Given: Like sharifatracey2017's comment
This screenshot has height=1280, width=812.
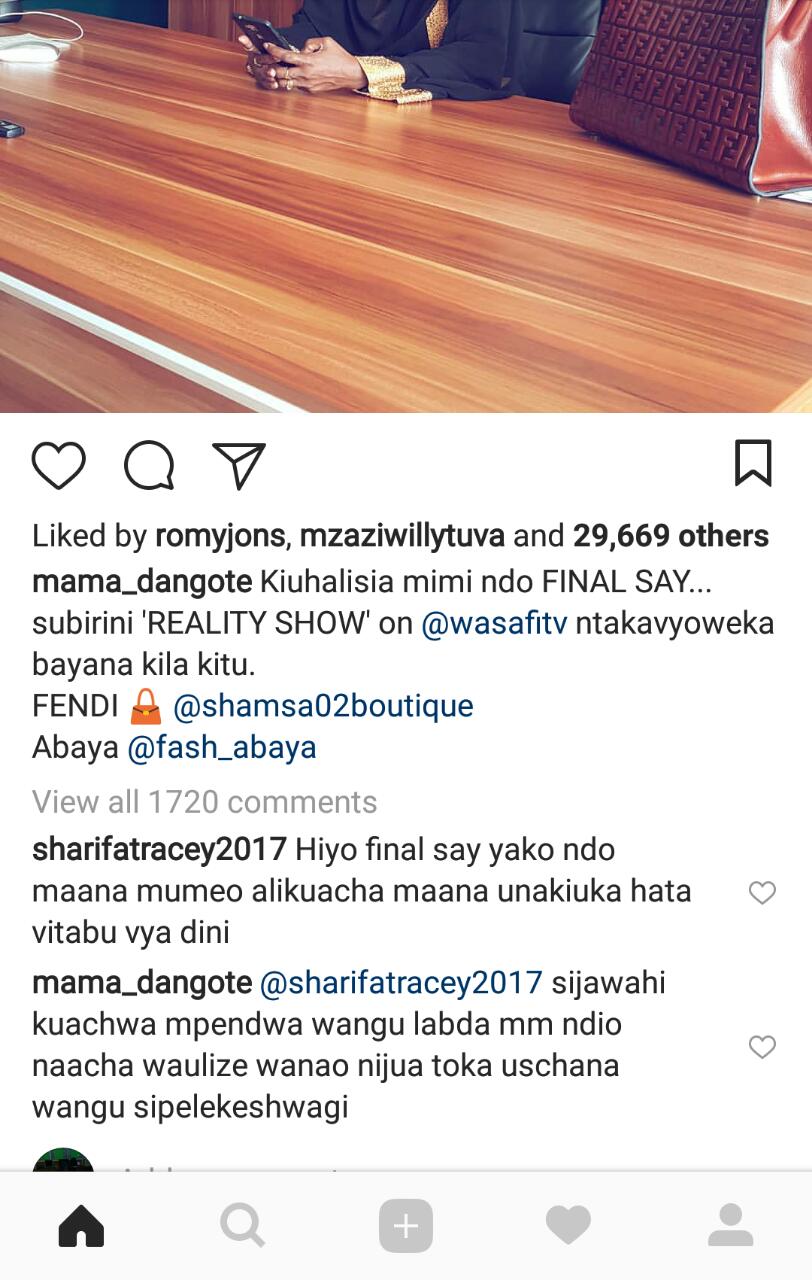Looking at the screenshot, I should [x=762, y=893].
